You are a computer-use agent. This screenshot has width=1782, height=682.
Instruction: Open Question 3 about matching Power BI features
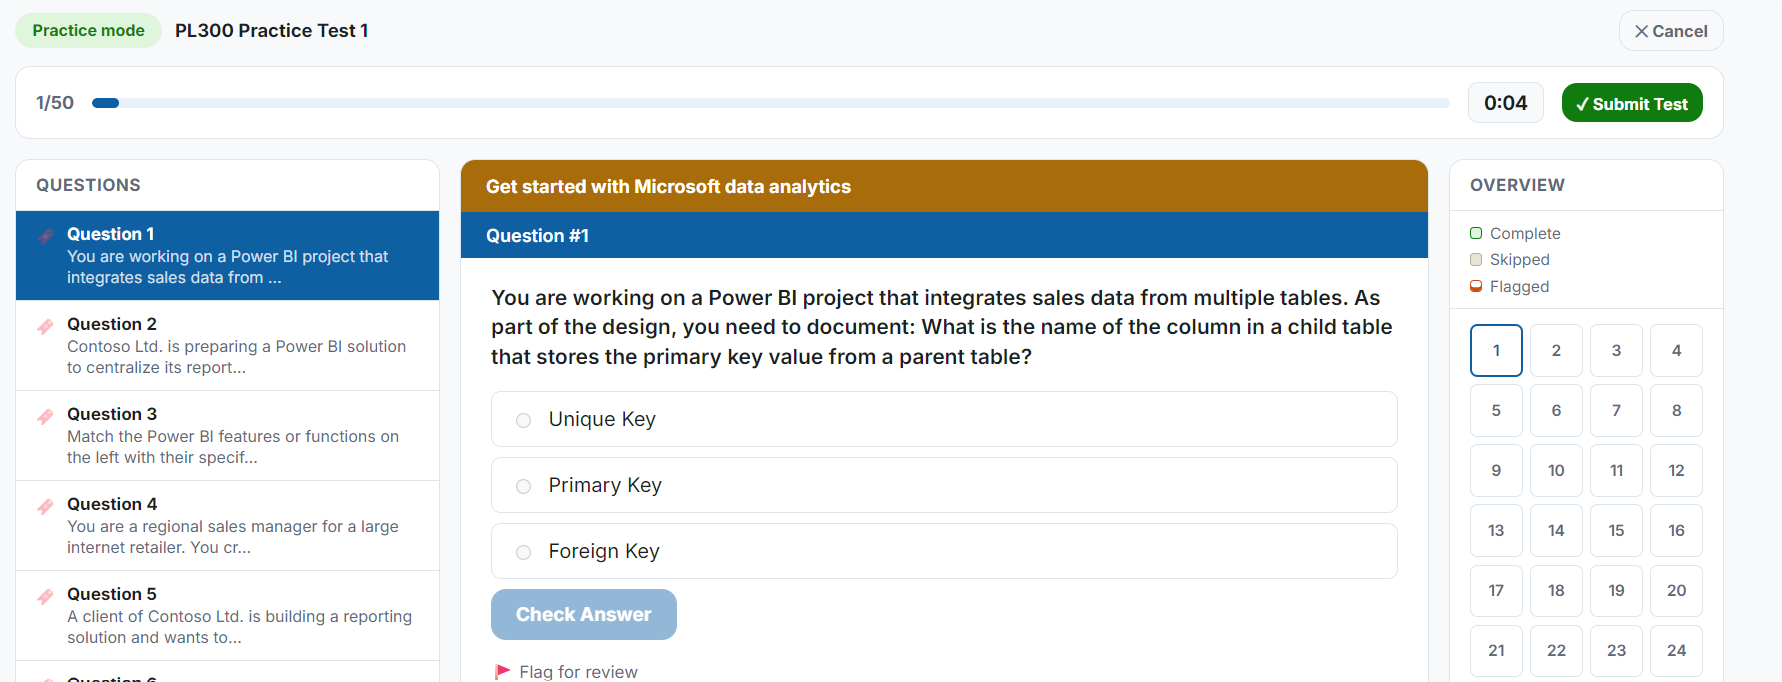click(228, 435)
